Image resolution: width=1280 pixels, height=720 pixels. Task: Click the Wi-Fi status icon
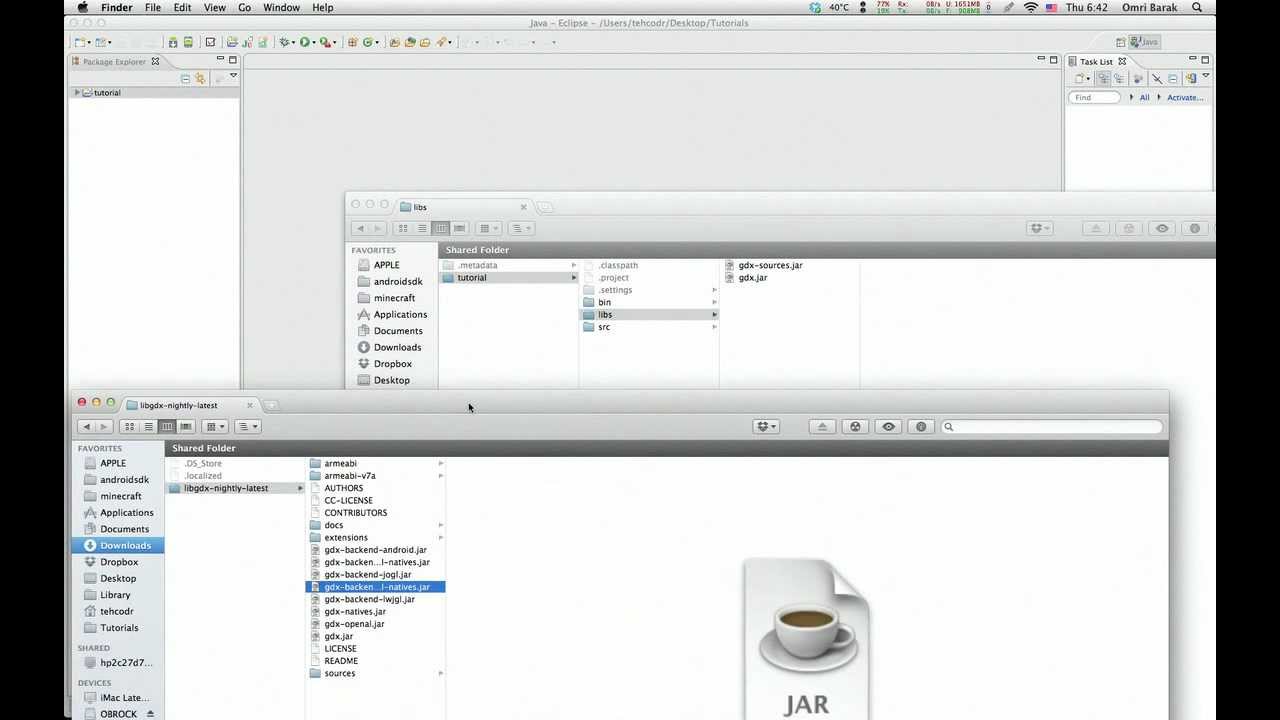(x=1031, y=7)
